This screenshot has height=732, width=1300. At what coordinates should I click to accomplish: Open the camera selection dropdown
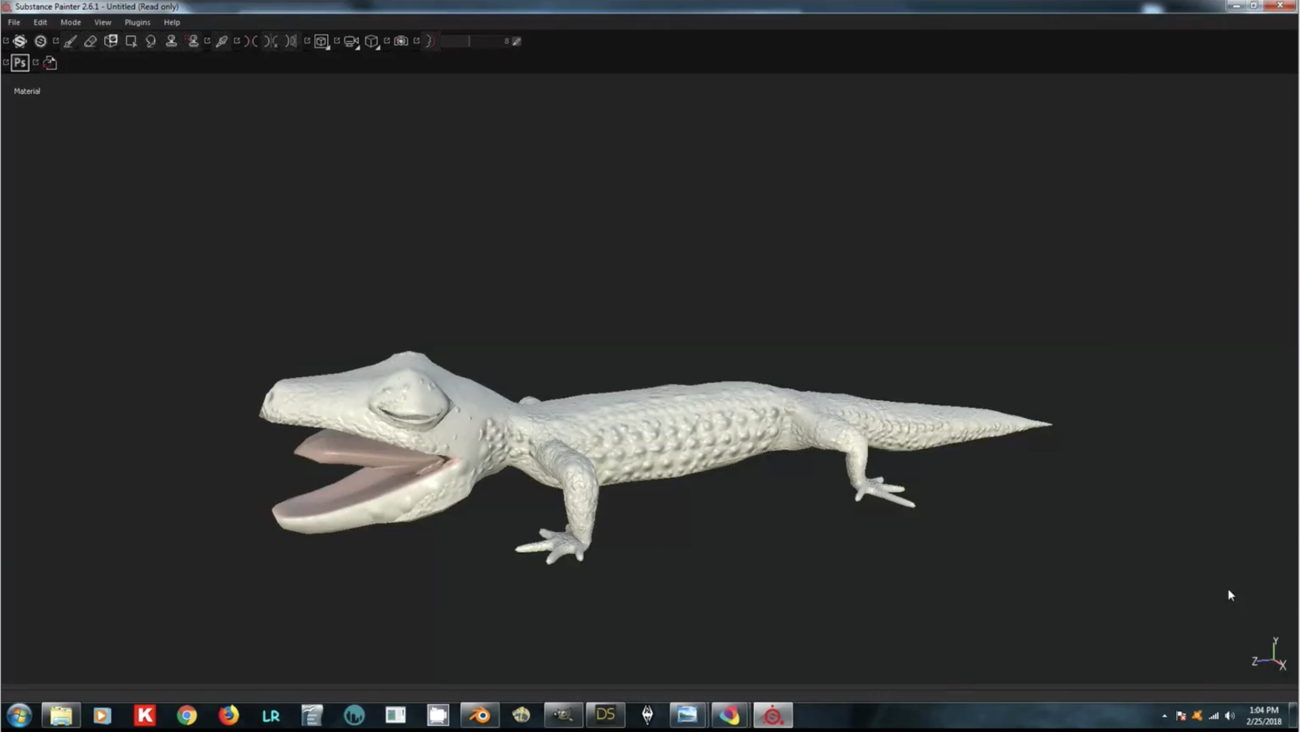coord(352,41)
